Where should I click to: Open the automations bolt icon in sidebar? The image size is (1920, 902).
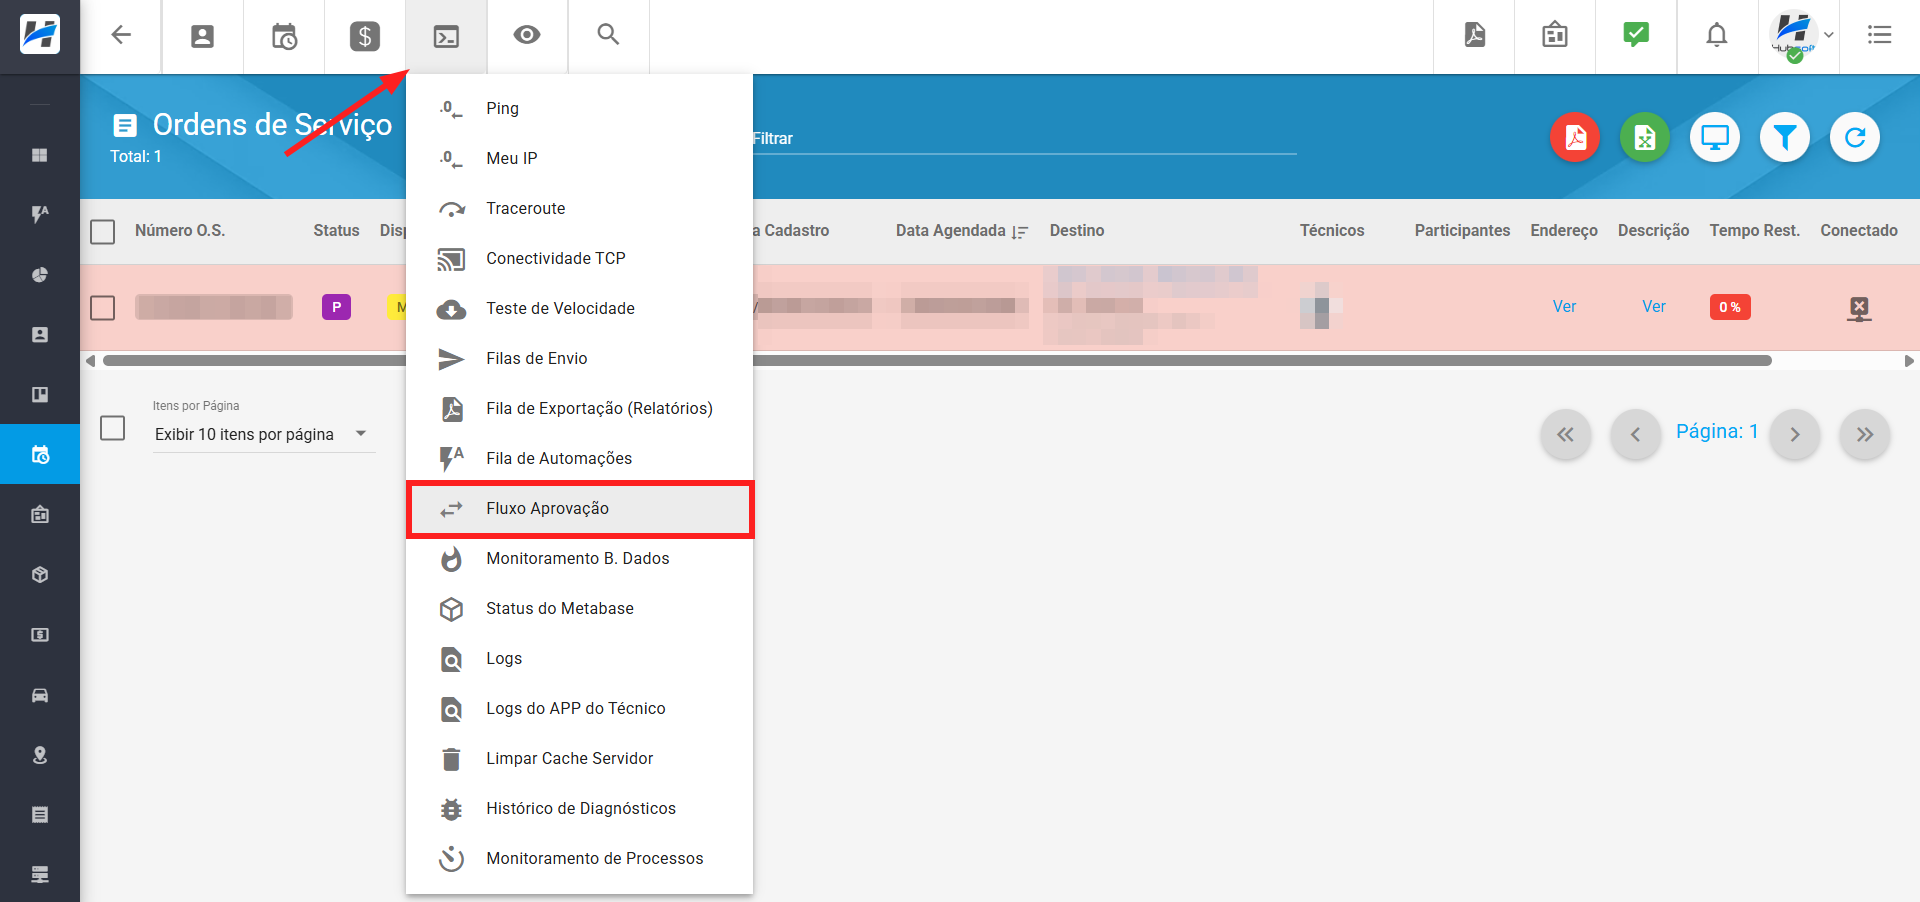pos(40,214)
